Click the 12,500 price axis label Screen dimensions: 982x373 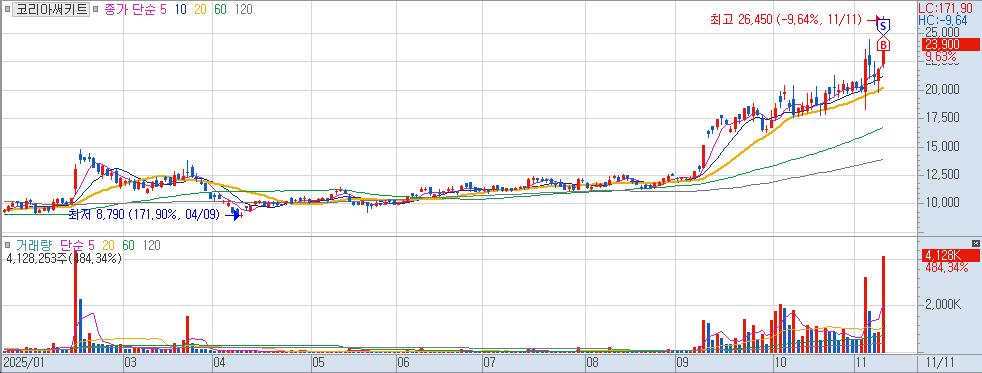pos(942,174)
